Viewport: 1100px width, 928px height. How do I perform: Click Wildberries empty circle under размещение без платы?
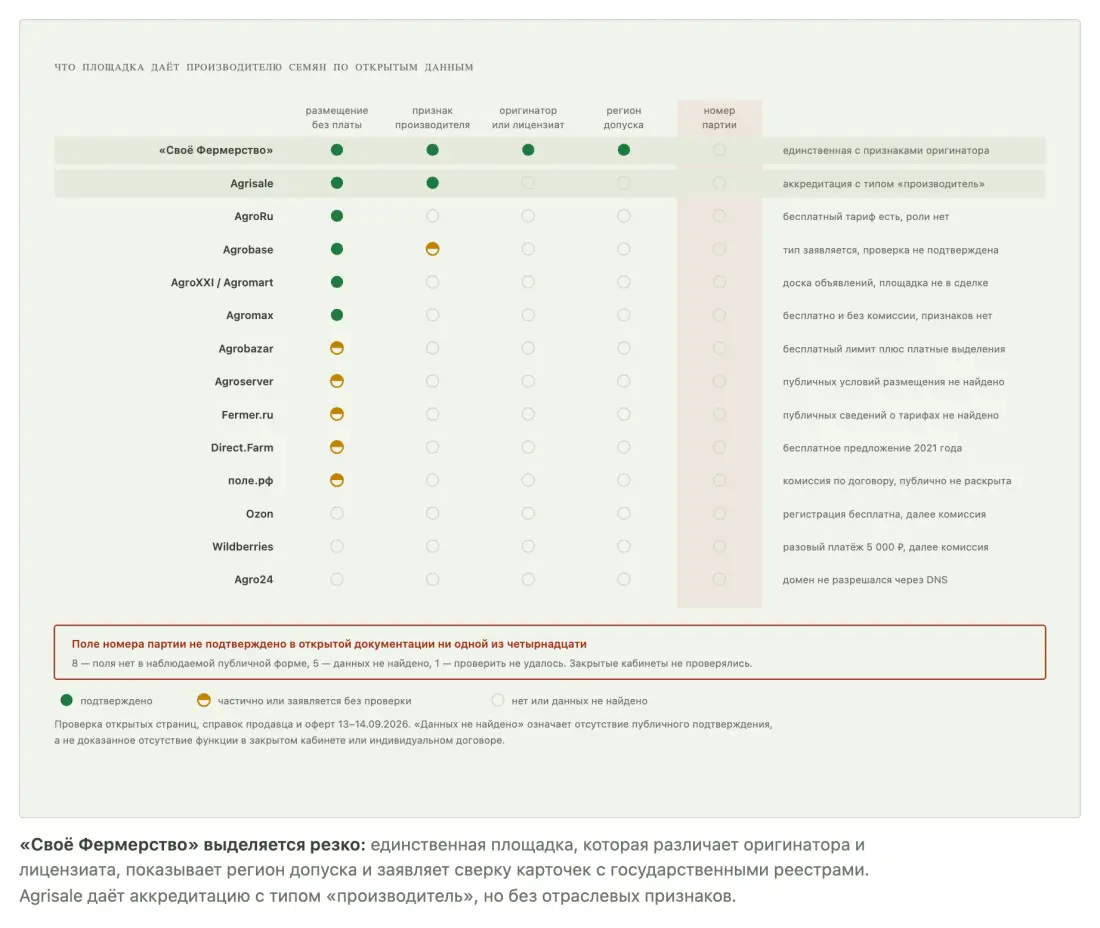[337, 546]
